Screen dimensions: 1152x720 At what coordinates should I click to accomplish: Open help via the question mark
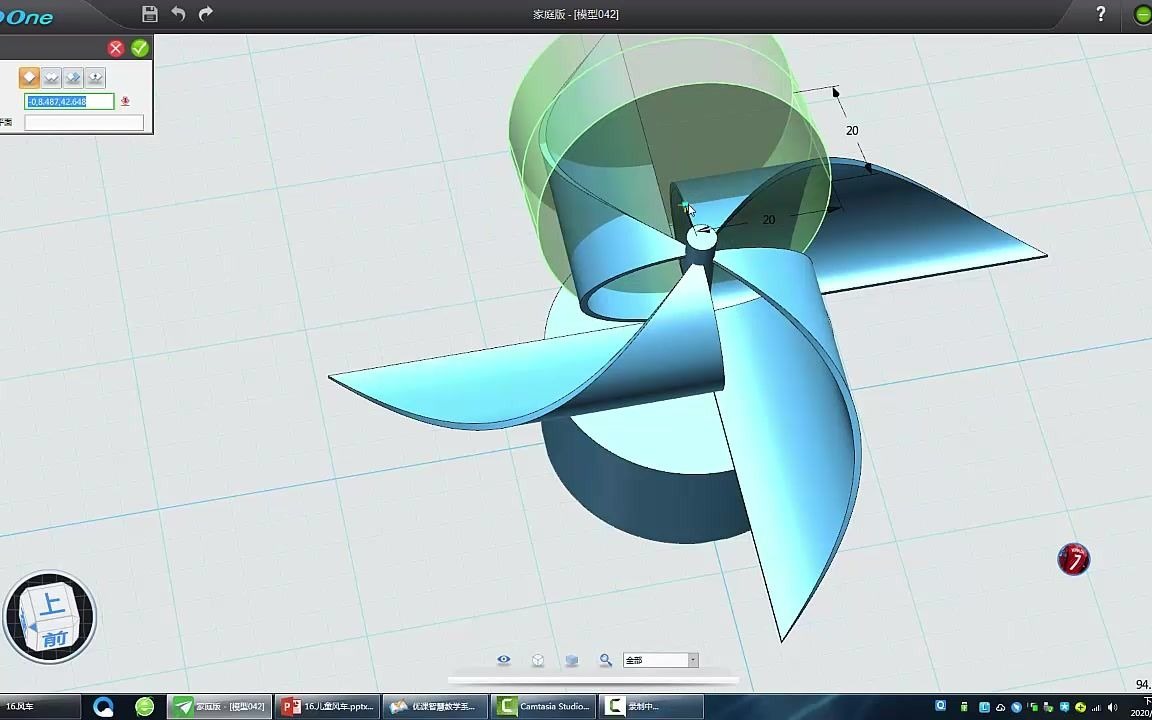click(x=1101, y=13)
